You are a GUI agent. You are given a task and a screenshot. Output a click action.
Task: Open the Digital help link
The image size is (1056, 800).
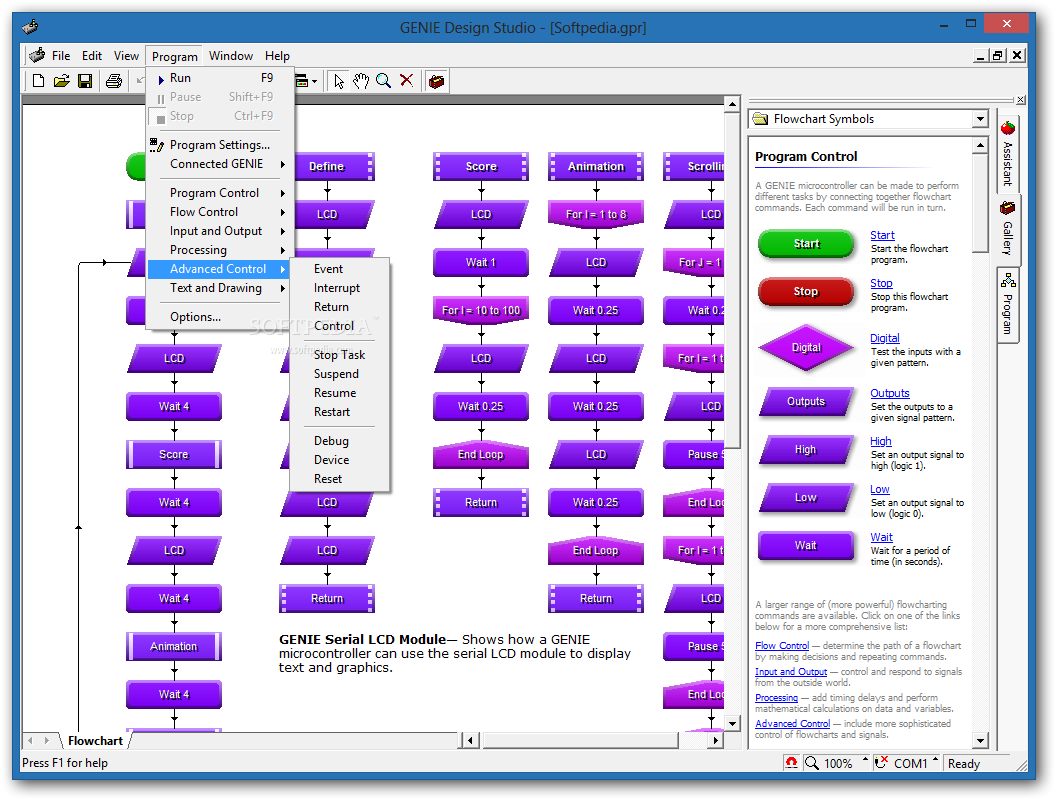[x=884, y=338]
